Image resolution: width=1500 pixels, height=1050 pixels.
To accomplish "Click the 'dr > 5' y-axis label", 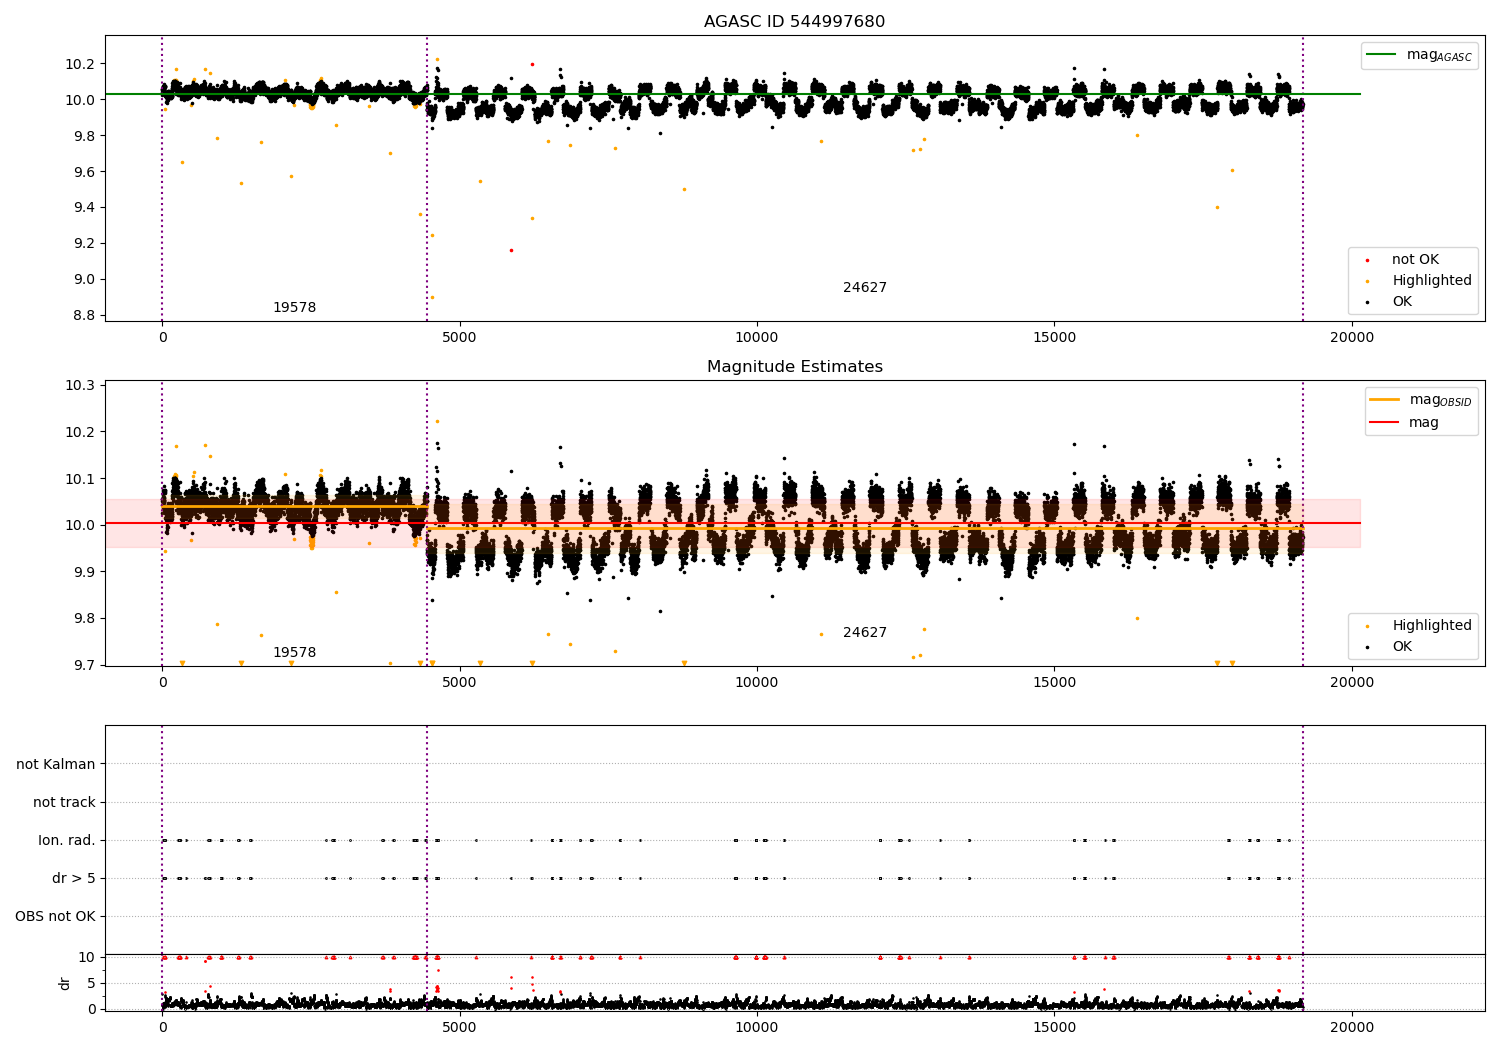I will 74,879.
